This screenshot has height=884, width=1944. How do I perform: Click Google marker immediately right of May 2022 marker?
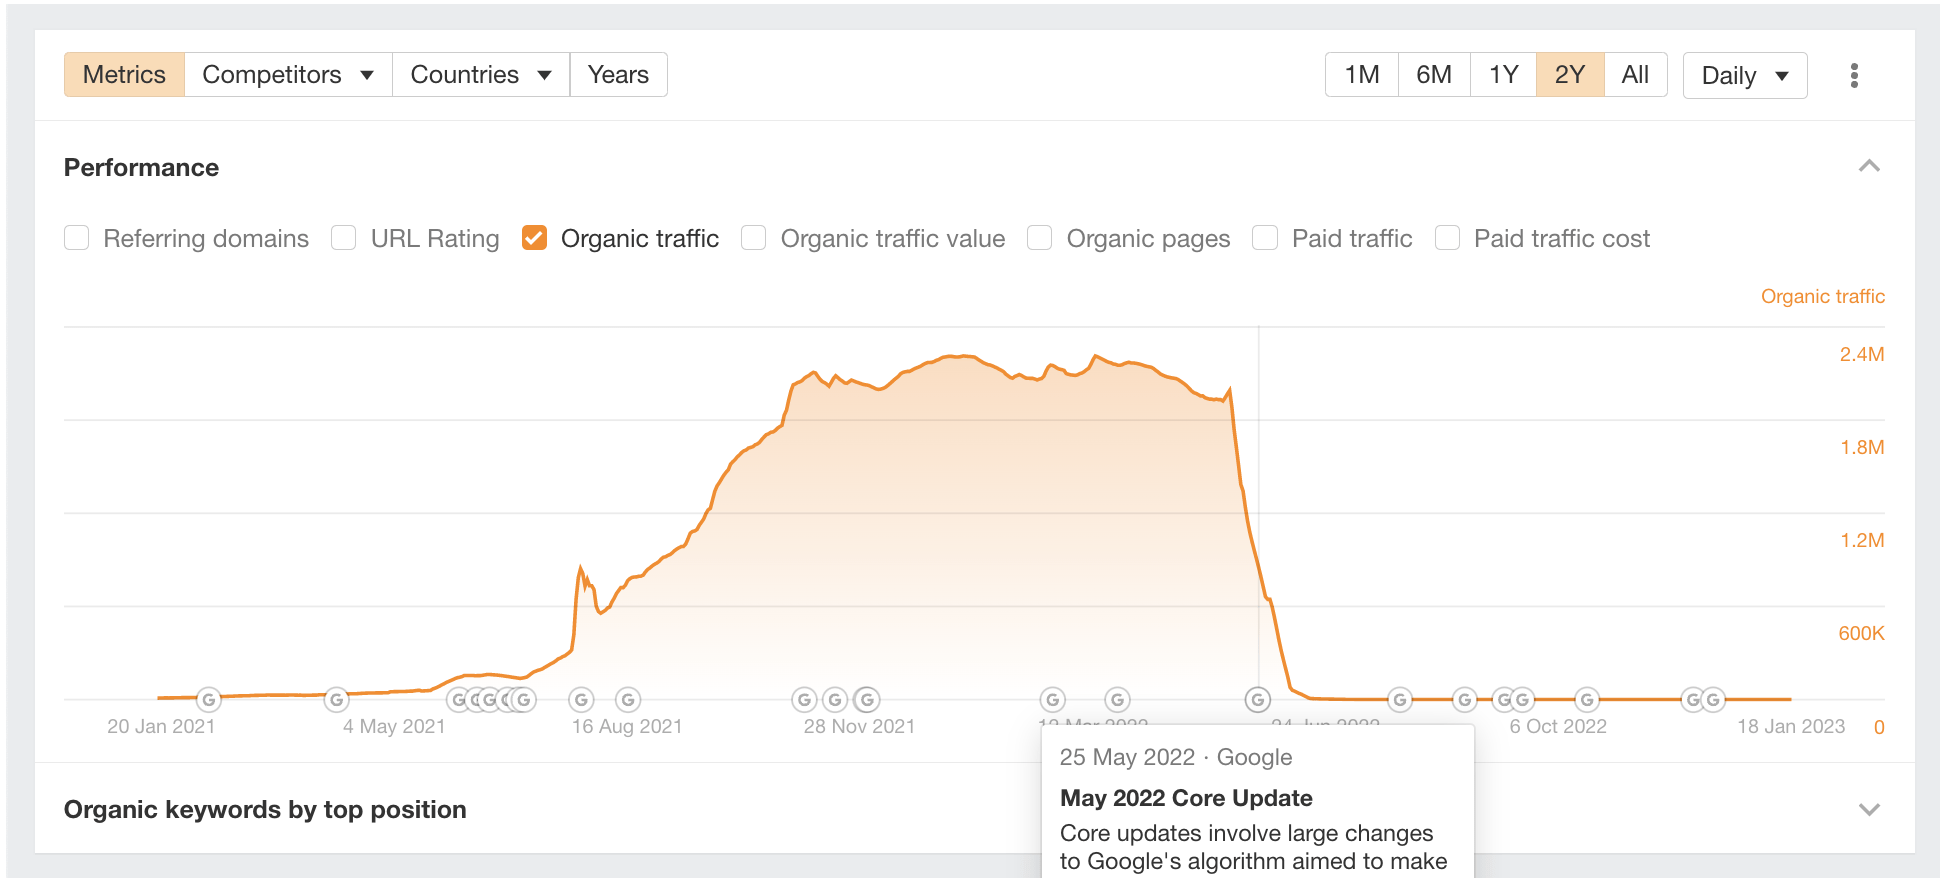pyautogui.click(x=1400, y=700)
